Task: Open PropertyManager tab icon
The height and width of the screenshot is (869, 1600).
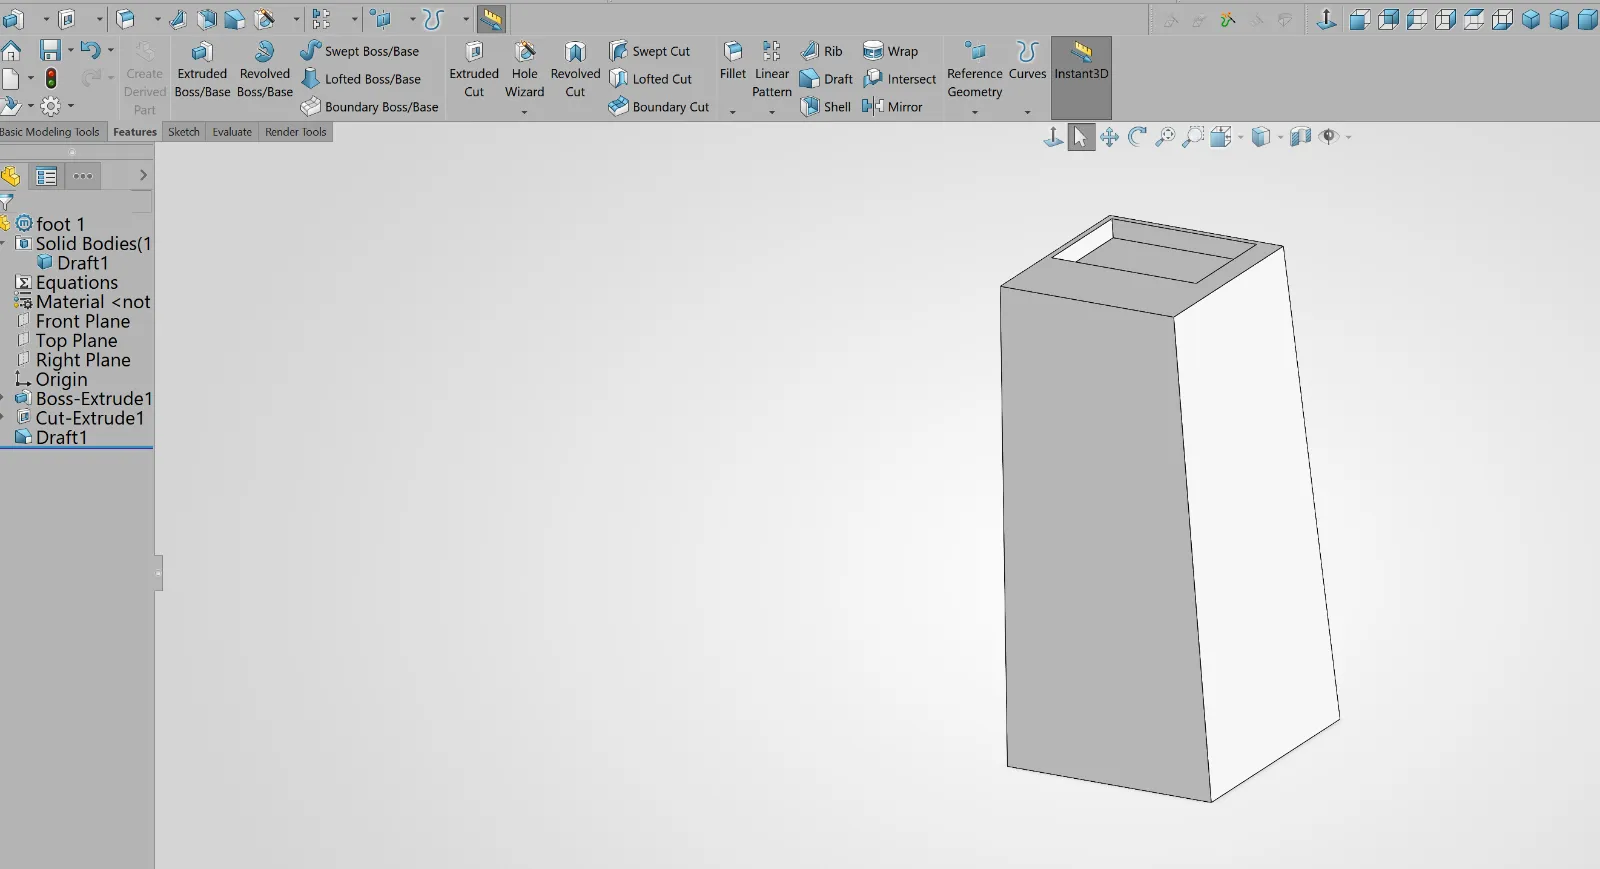Action: click(46, 176)
